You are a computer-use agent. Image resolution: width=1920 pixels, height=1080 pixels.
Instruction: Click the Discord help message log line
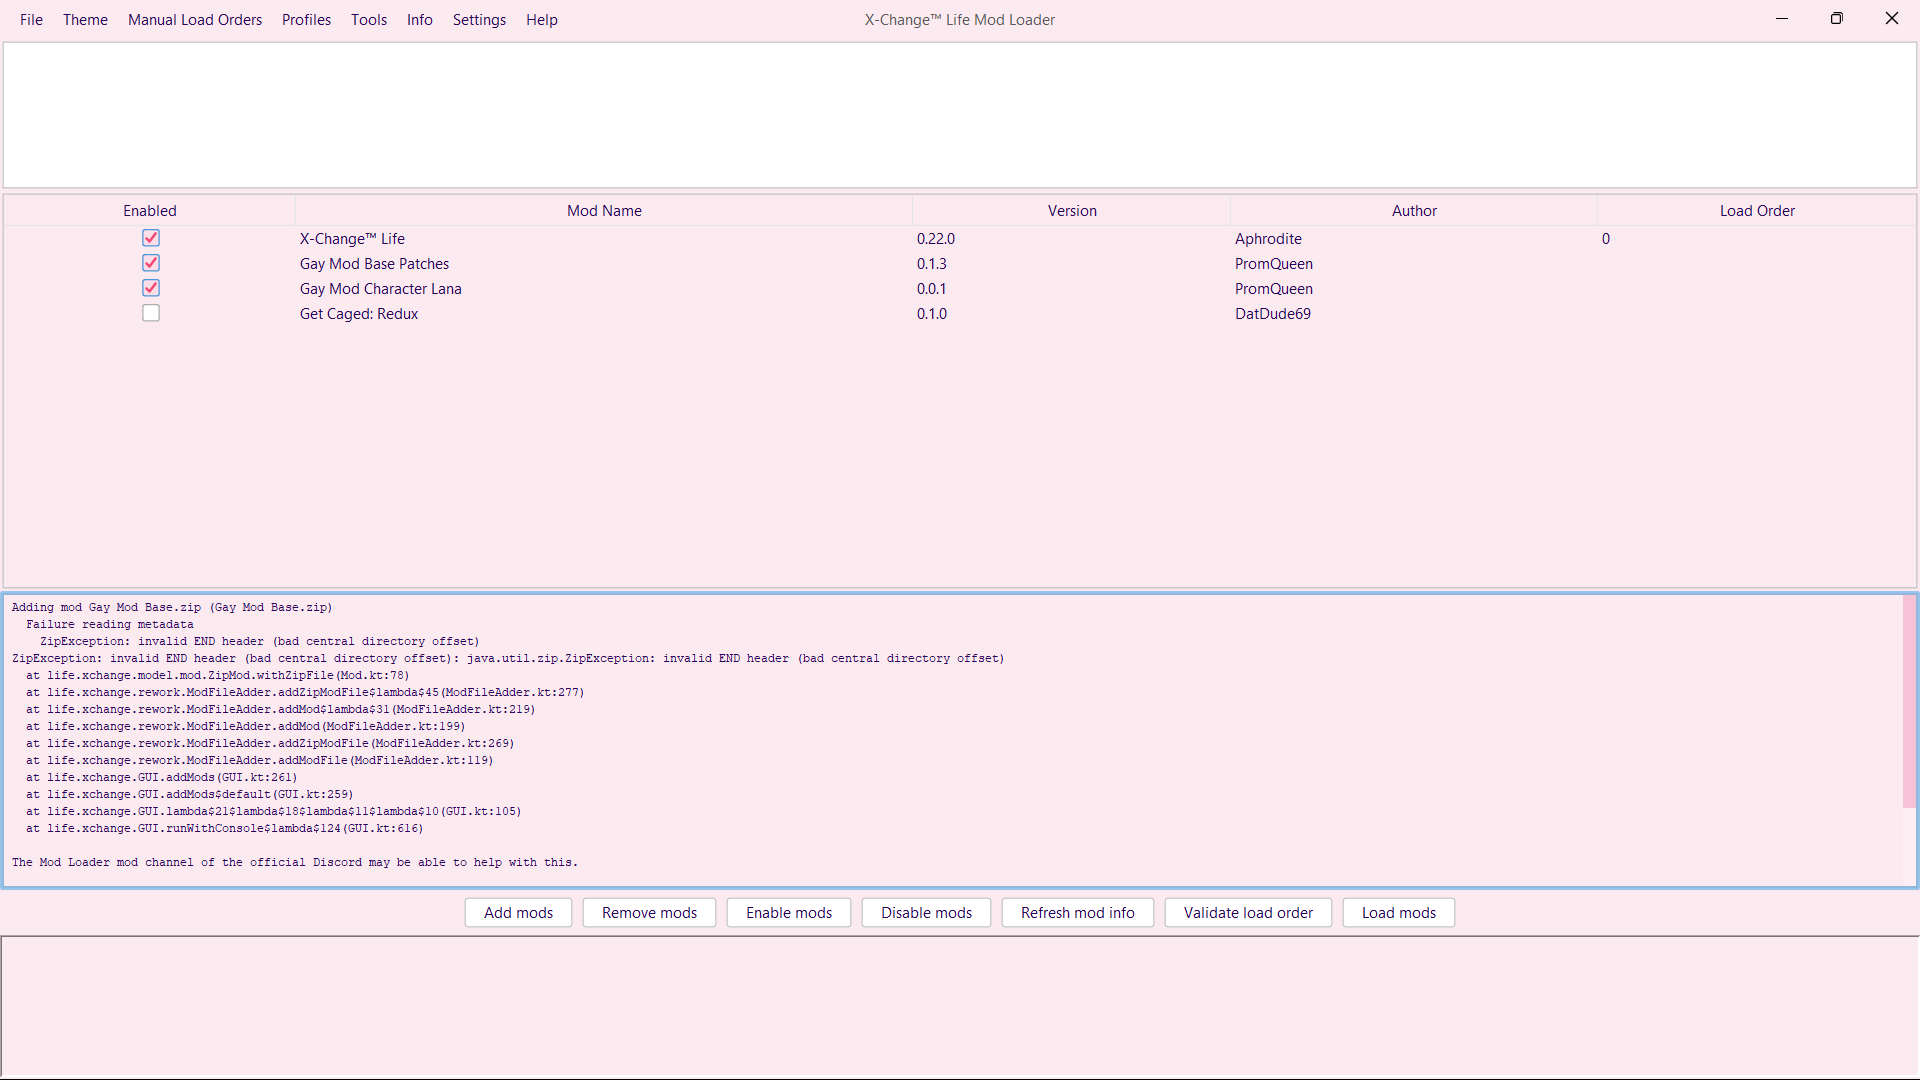pos(295,862)
